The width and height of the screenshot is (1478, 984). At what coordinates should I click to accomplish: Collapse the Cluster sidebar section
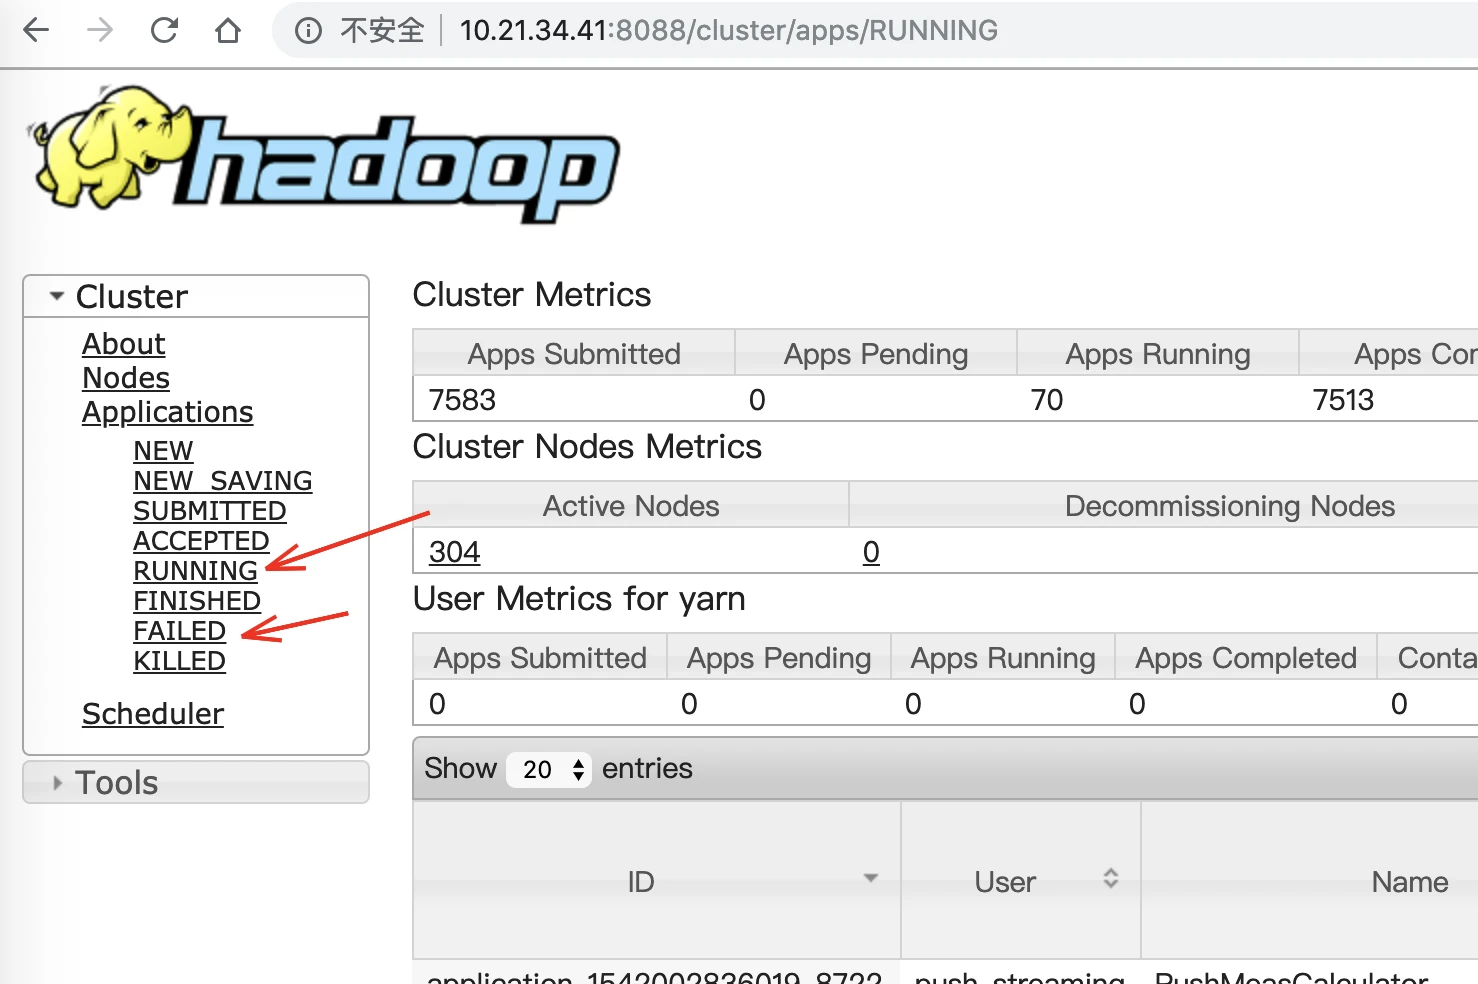tap(196, 297)
